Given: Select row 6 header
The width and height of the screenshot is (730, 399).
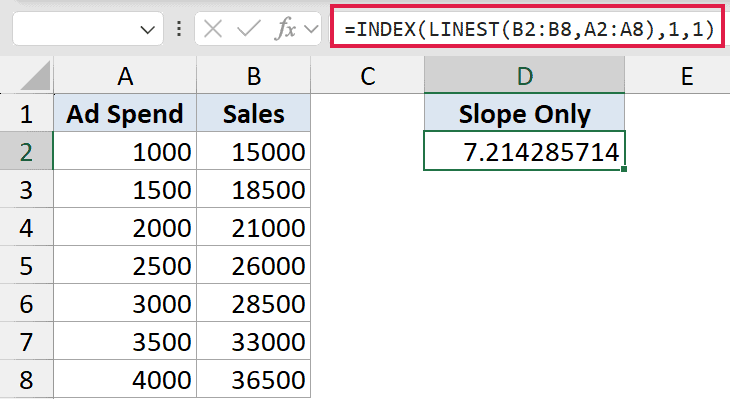Looking at the screenshot, I should coord(27,303).
